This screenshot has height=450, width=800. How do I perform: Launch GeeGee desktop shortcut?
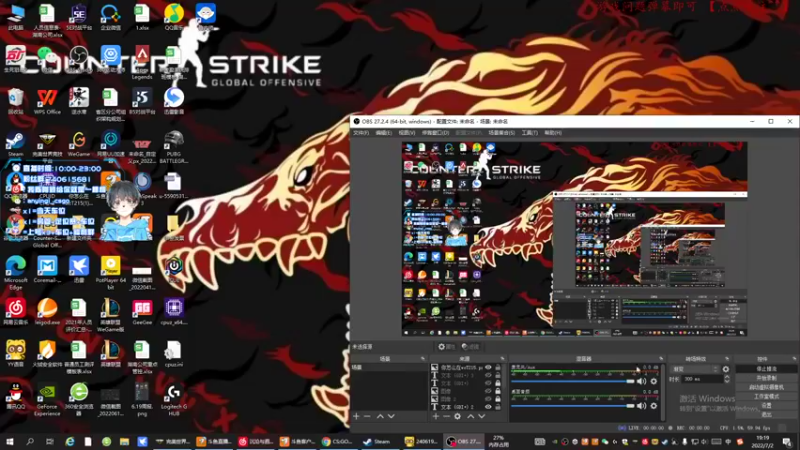142,312
